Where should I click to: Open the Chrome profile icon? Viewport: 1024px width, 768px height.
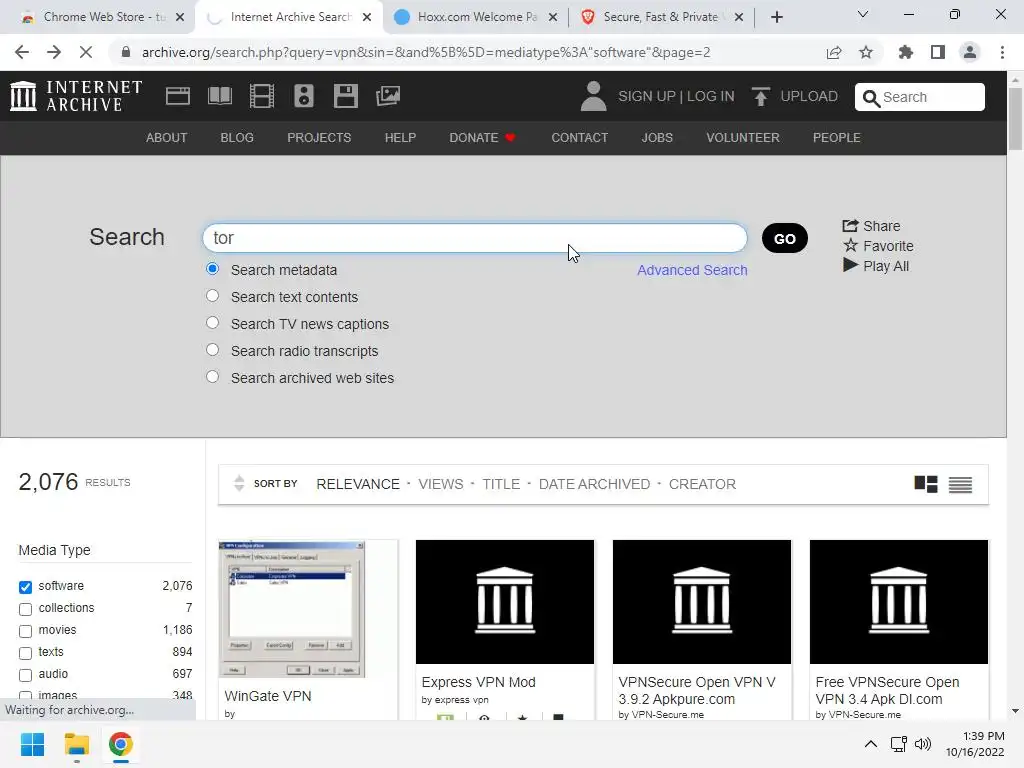click(970, 52)
